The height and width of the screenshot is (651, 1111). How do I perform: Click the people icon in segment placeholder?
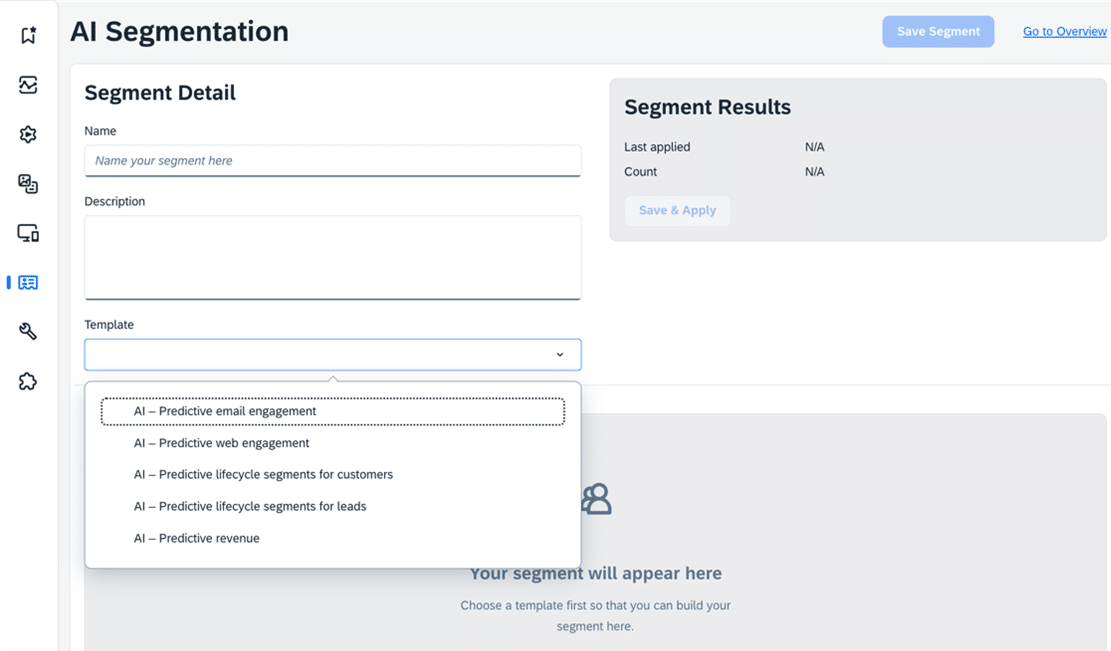click(x=596, y=498)
